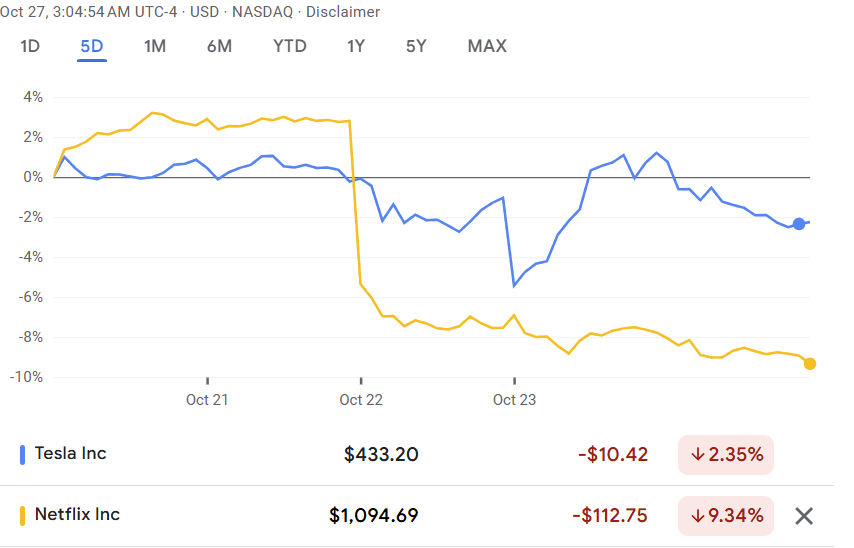The width and height of the screenshot is (854, 548).
Task: Show the 6M time range
Action: [x=219, y=46]
